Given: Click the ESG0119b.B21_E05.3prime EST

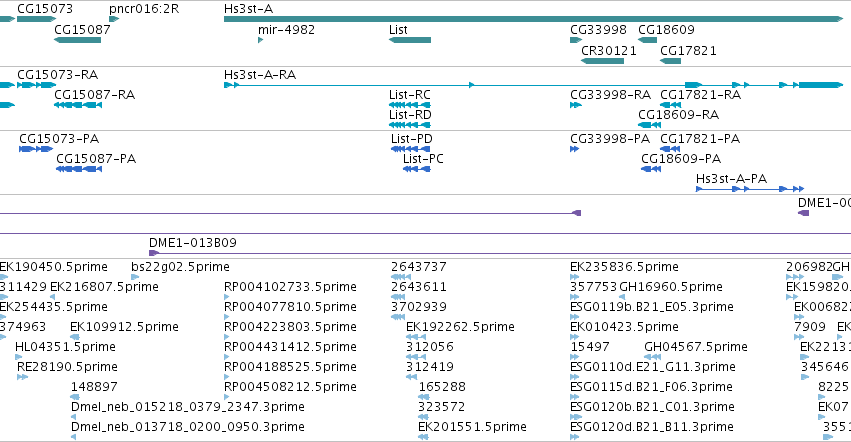Looking at the screenshot, I should pos(575,317).
